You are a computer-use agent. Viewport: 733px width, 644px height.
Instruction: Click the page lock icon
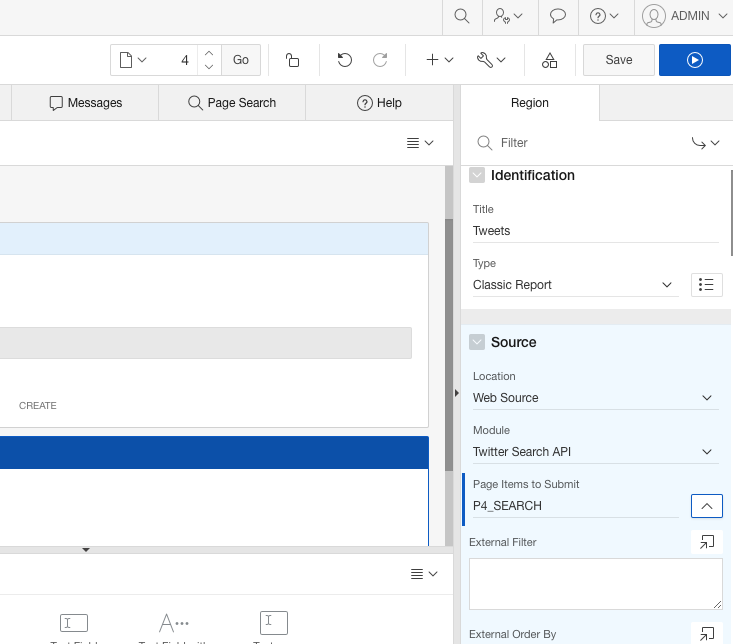click(x=293, y=60)
